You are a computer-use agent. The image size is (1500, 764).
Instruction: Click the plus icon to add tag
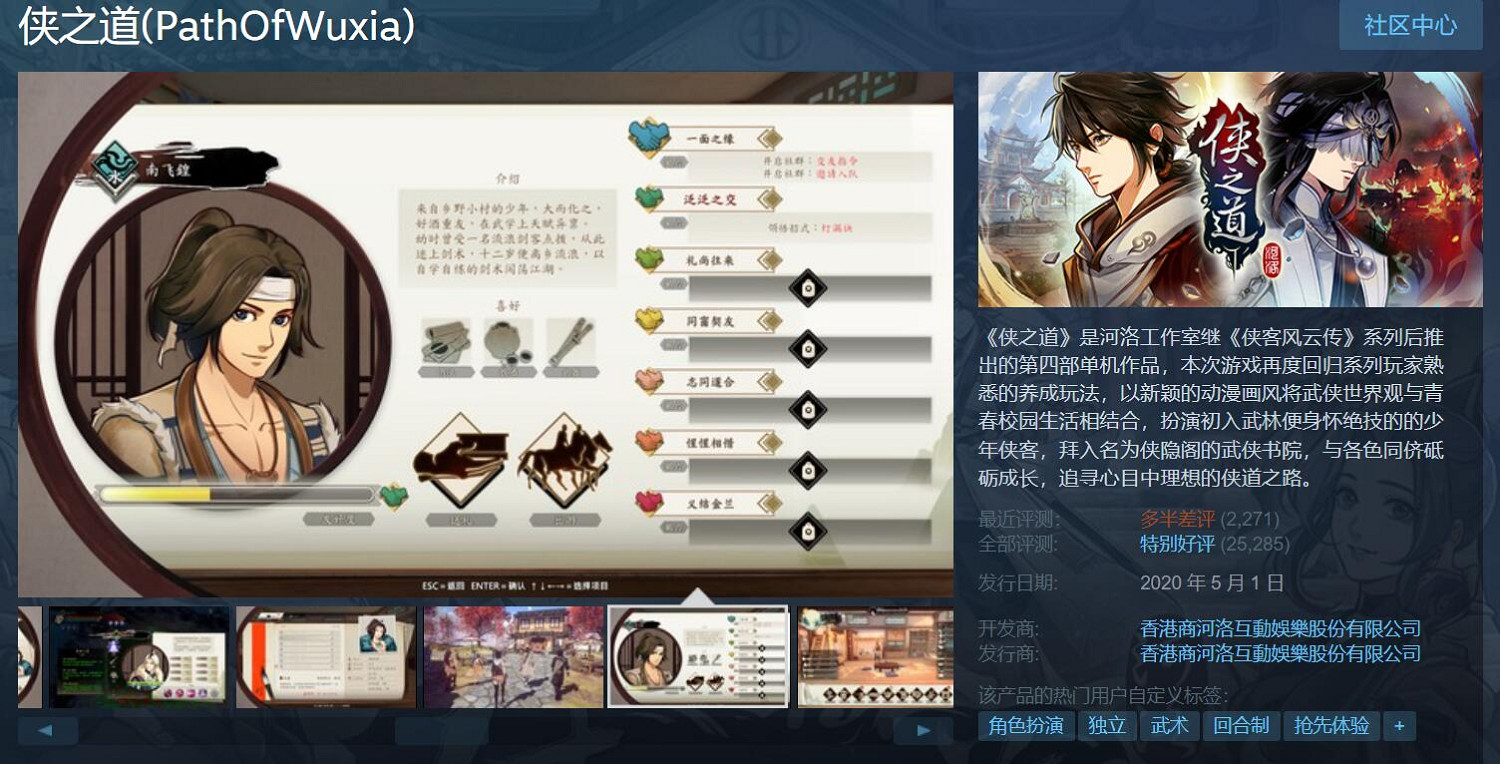(x=1399, y=726)
